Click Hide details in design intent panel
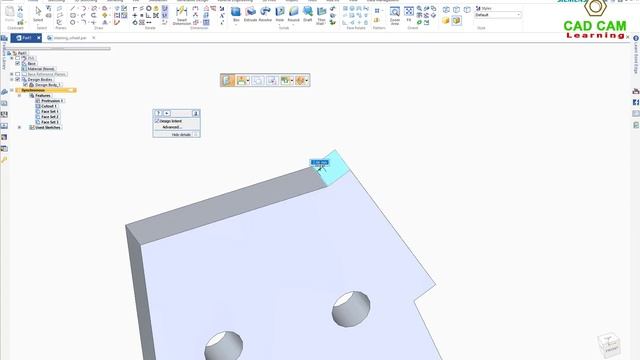The width and height of the screenshot is (640, 360). [x=181, y=135]
